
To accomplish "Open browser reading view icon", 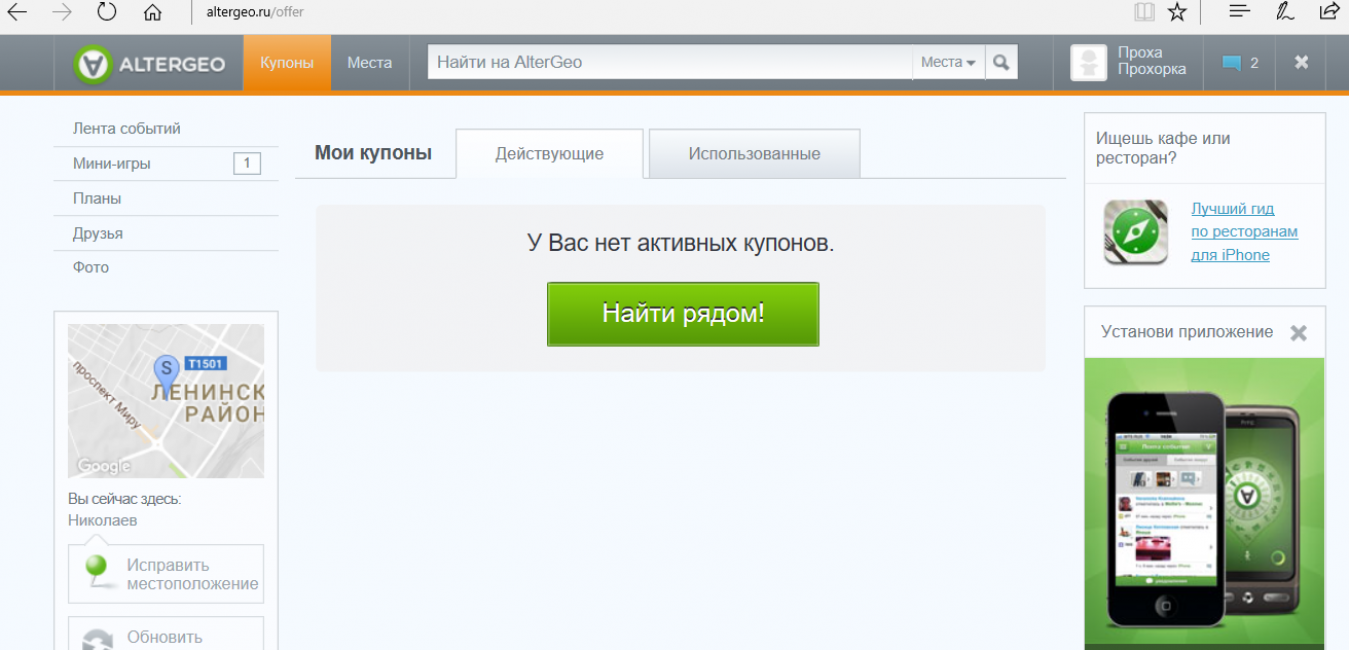I will pyautogui.click(x=1144, y=12).
